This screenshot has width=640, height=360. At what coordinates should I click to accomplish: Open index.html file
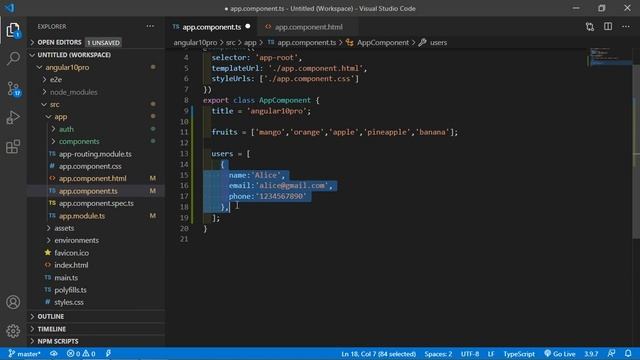pyautogui.click(x=96, y=265)
